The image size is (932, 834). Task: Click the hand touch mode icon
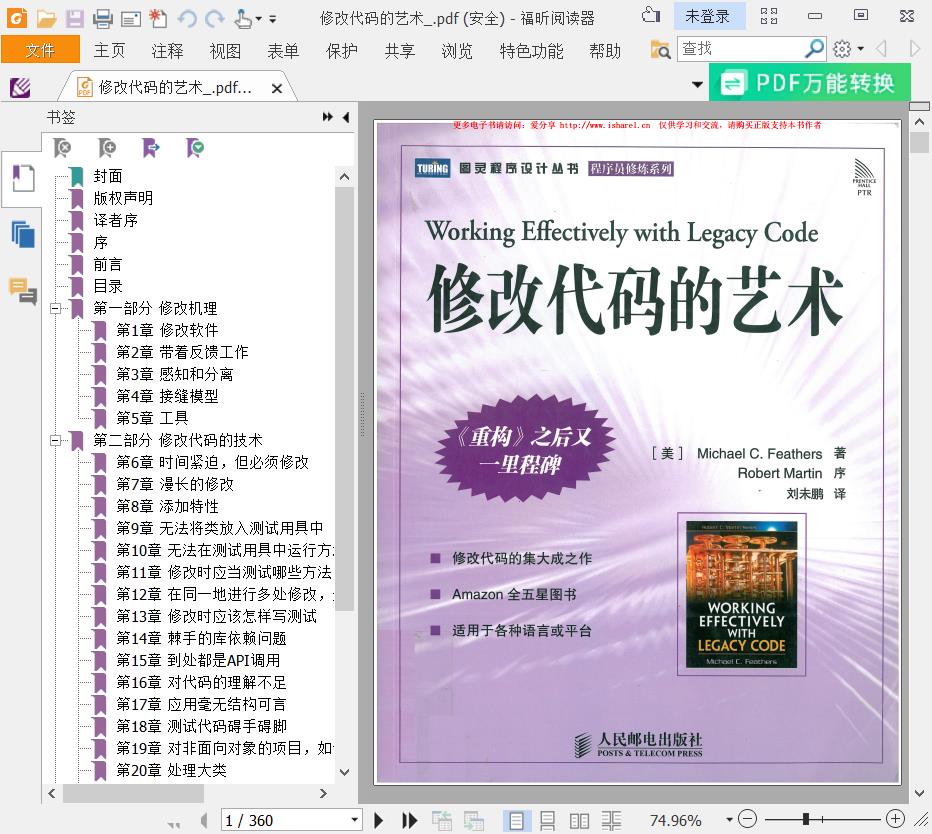coord(243,19)
